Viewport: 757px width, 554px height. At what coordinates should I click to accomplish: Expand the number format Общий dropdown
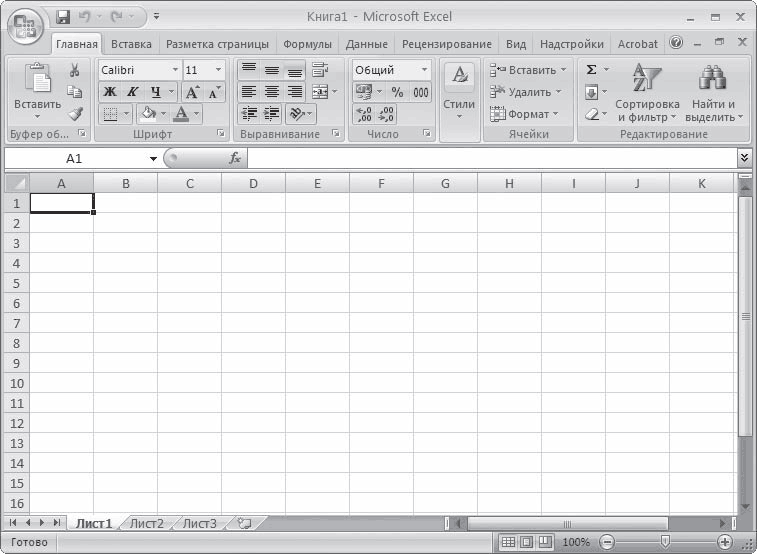point(424,70)
